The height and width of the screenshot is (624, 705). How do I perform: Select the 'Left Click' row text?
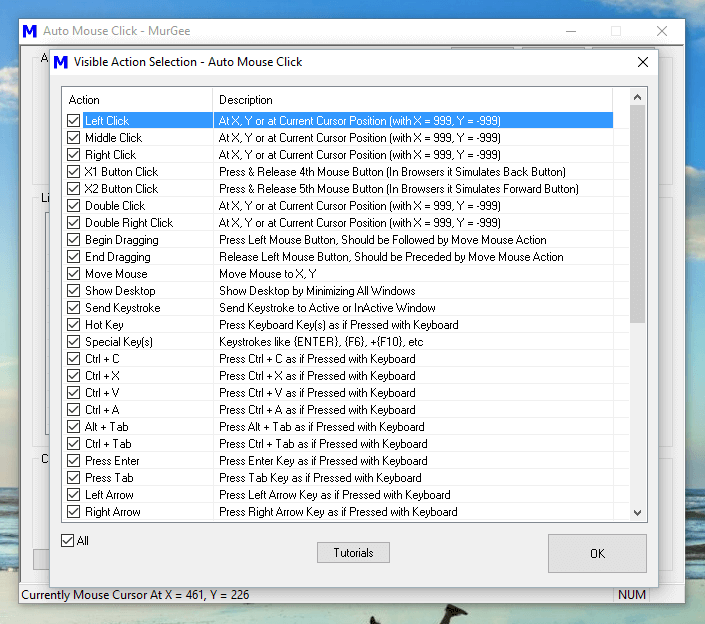point(107,120)
